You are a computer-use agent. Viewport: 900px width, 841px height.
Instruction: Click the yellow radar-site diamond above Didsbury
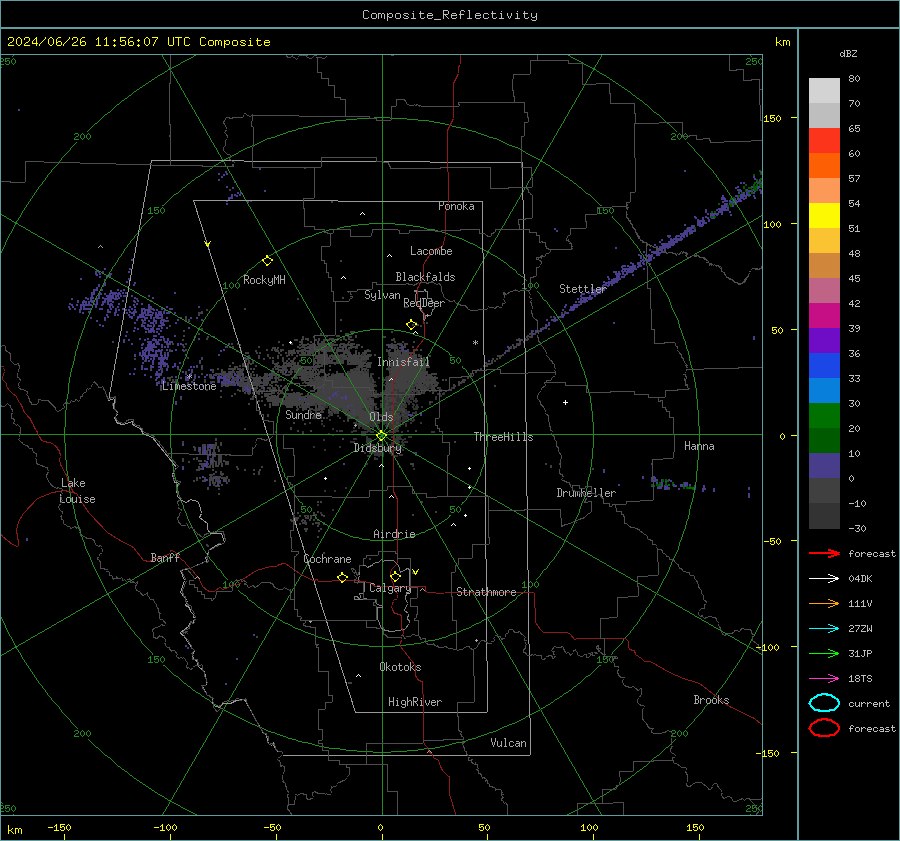point(382,436)
